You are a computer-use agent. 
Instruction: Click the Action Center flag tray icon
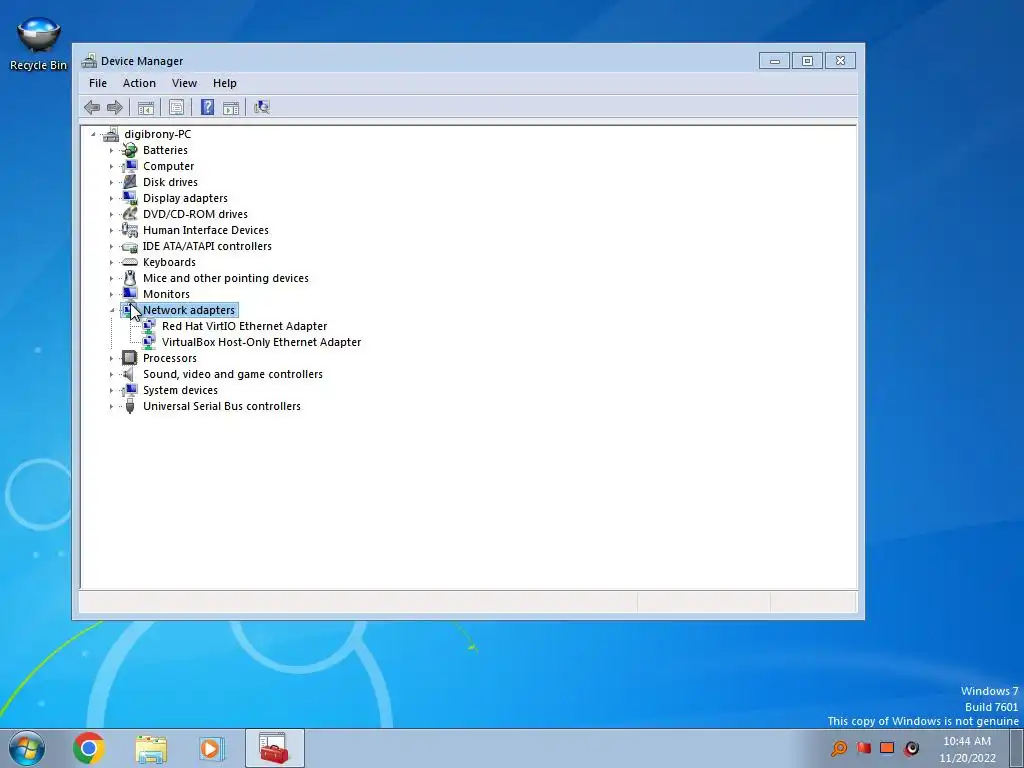tap(863, 748)
